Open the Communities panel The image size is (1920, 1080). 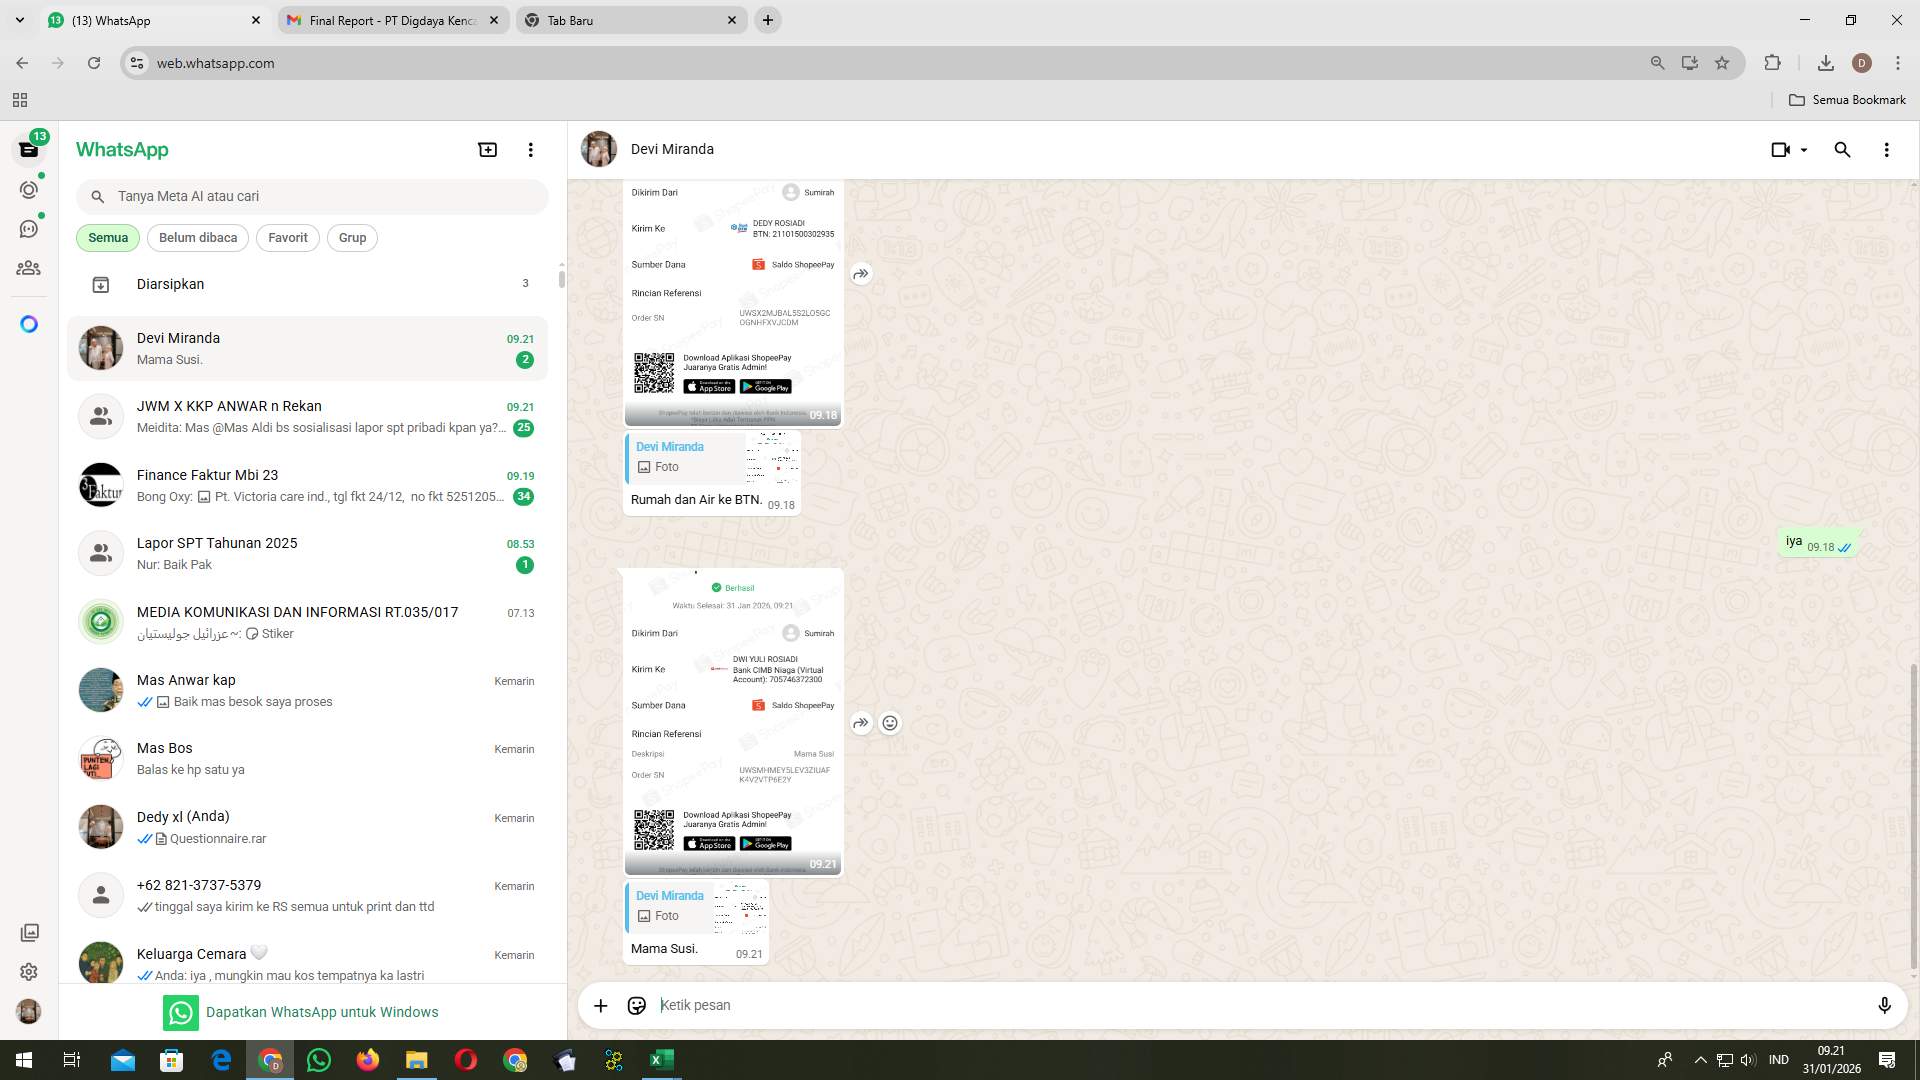29,268
